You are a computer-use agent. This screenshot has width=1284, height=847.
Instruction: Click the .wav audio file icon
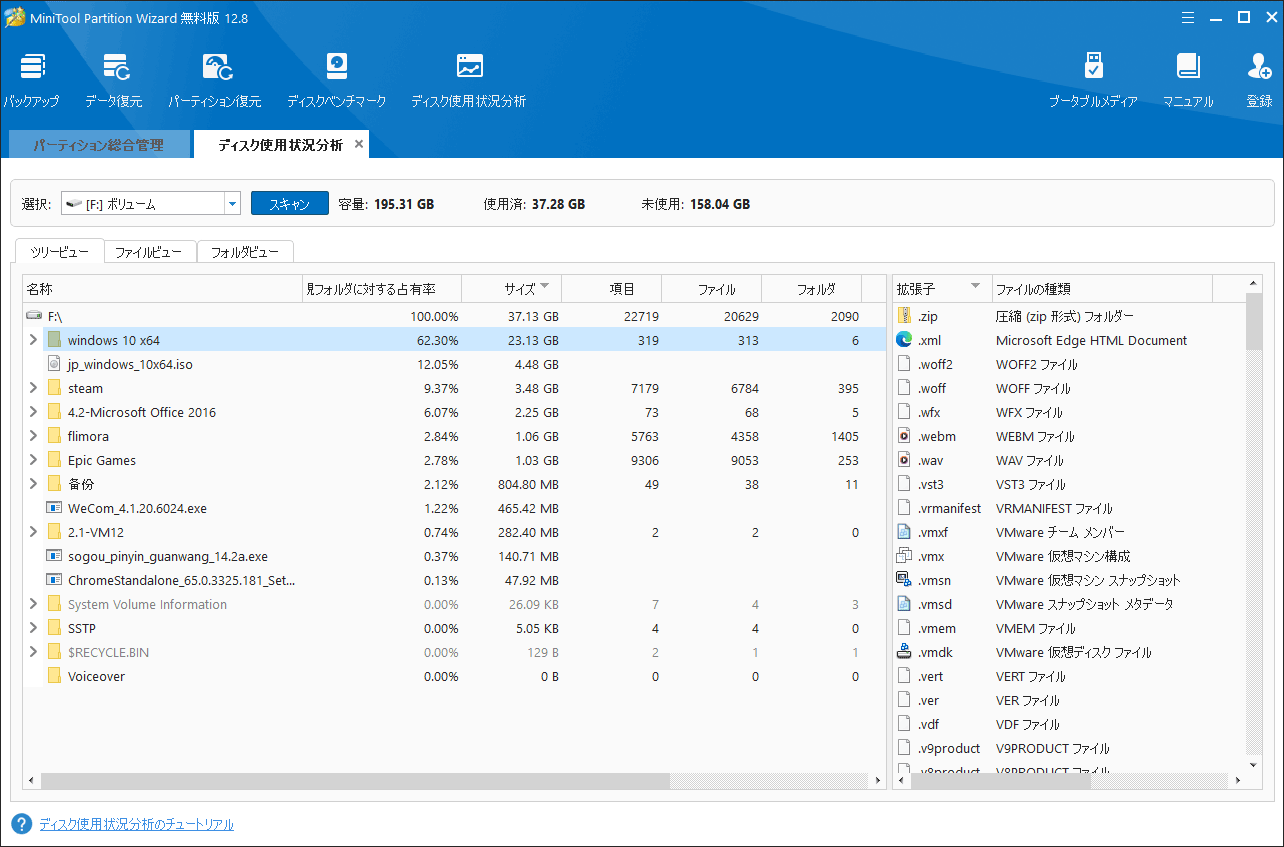905,460
